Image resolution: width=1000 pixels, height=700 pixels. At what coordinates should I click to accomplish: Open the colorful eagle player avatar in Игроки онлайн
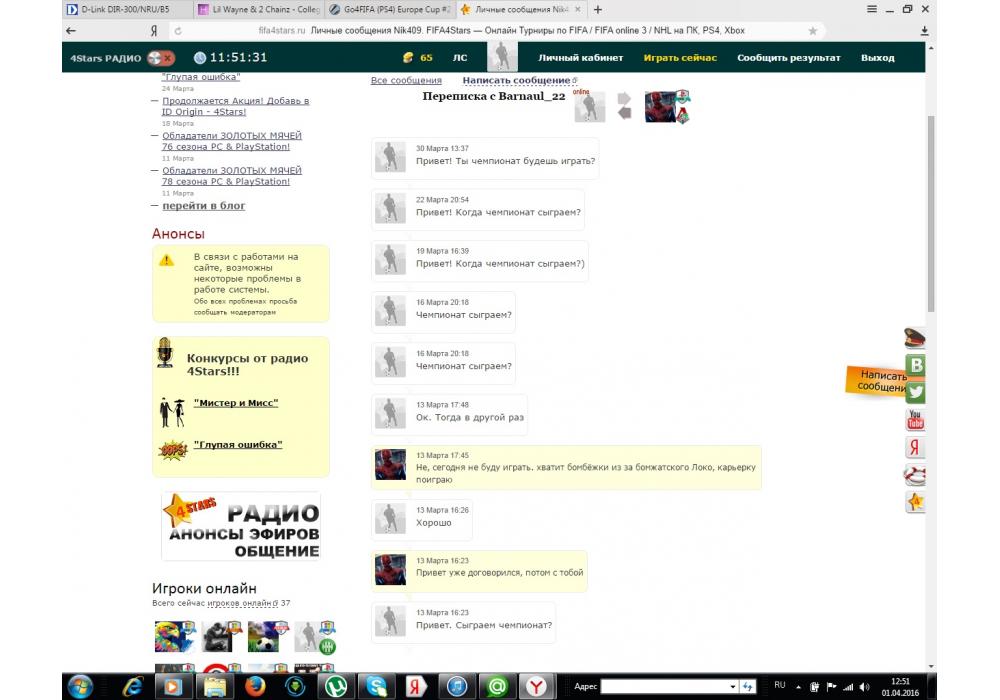point(175,636)
